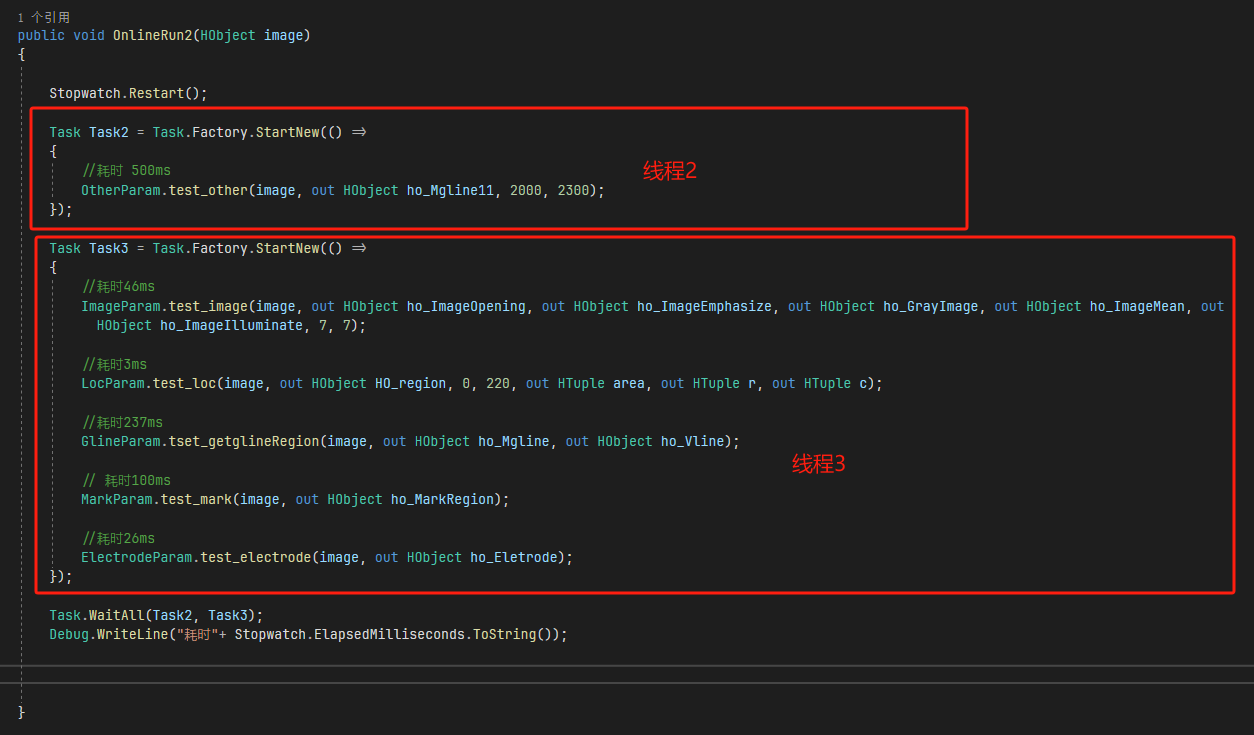This screenshot has height=735, width=1254.
Task: Click the comment "//耗时3ms"
Action: (114, 364)
